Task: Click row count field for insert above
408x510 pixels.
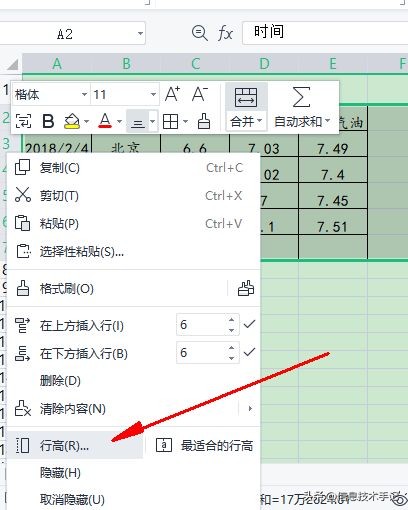Action: 201,324
